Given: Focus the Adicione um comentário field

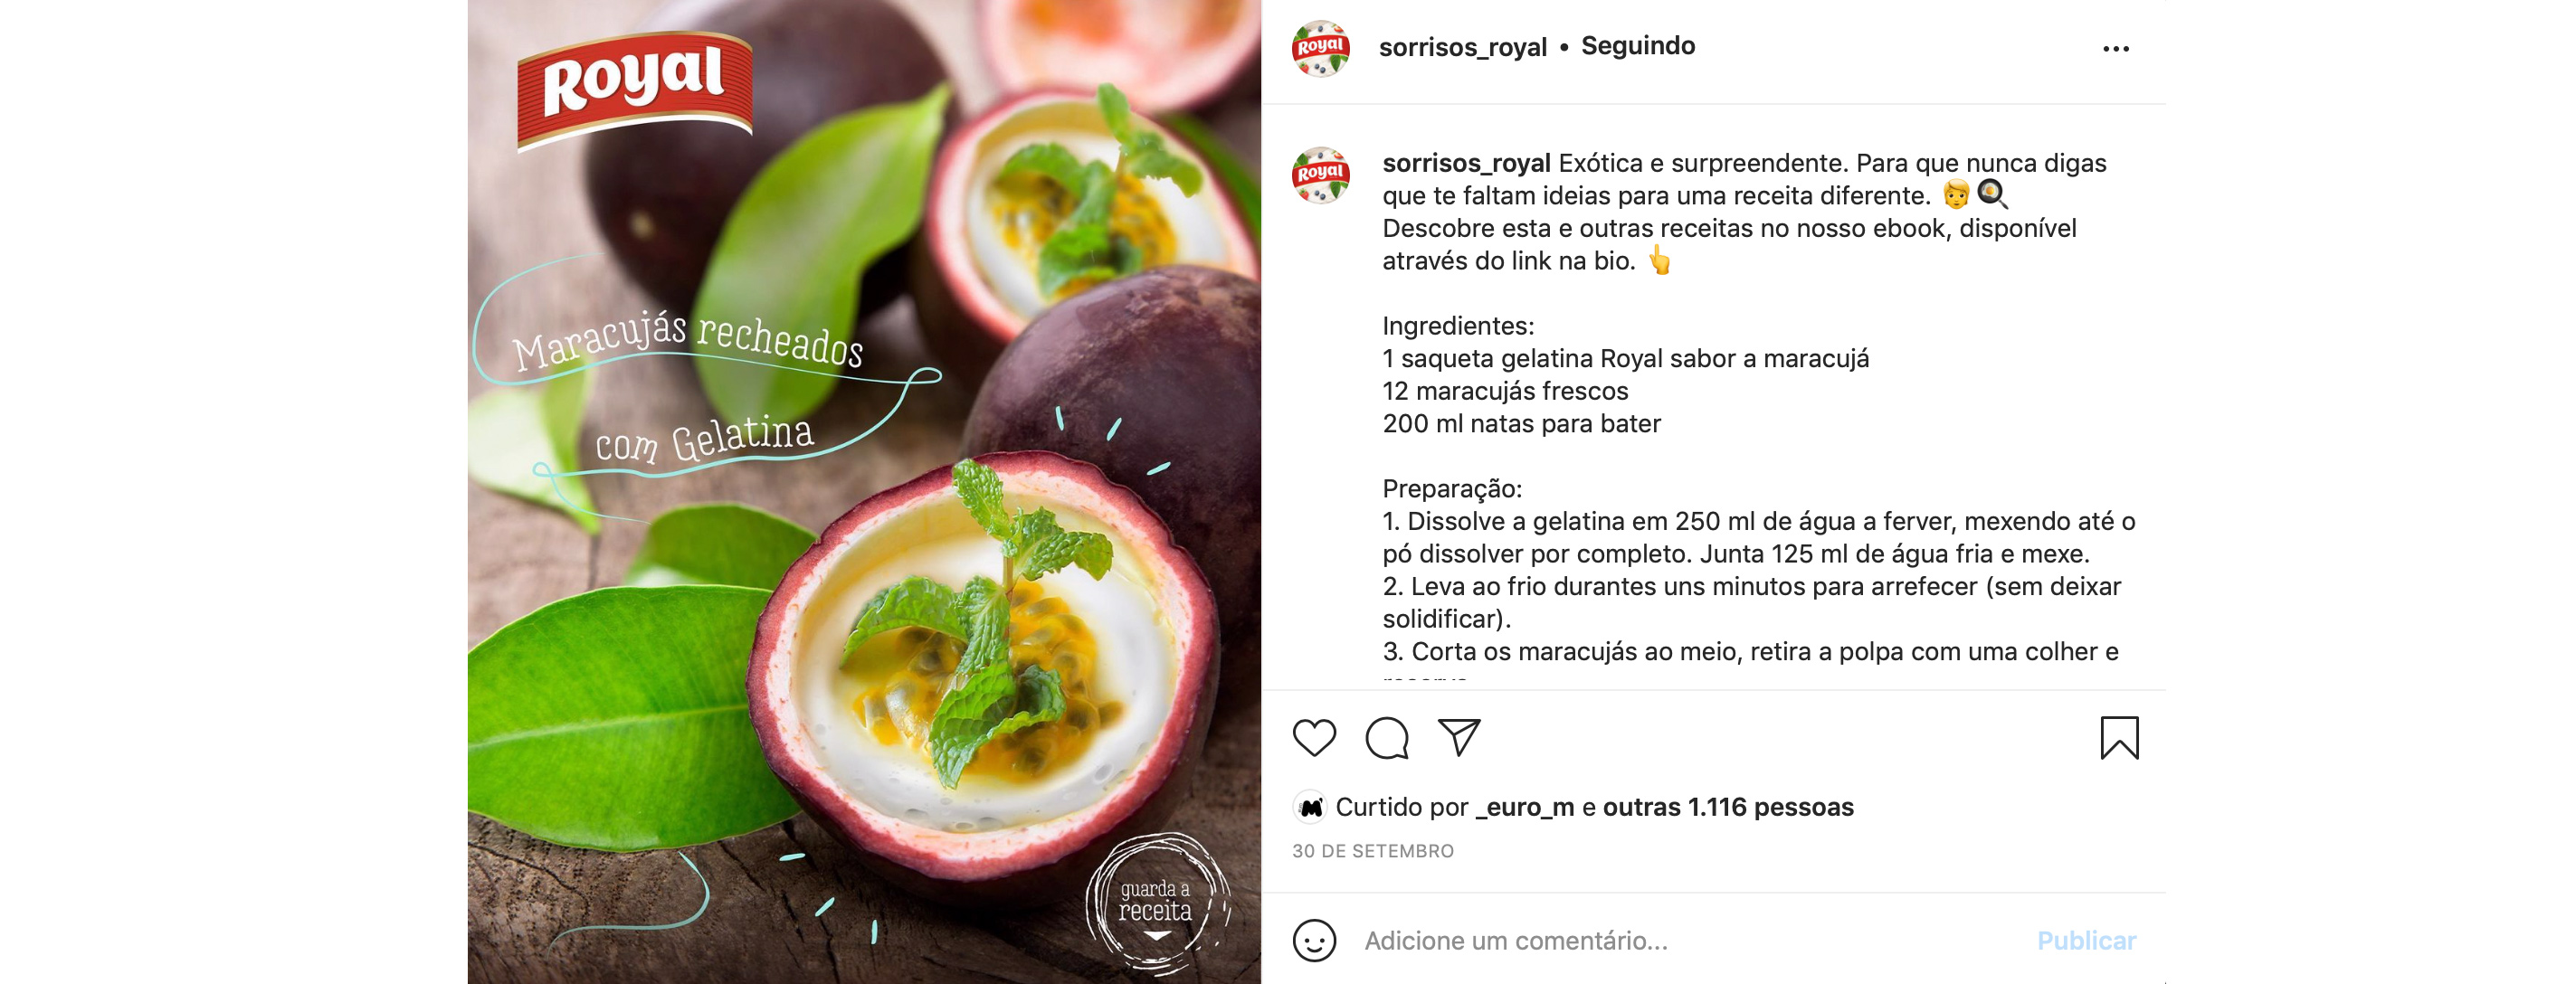Looking at the screenshot, I should click(1690, 941).
